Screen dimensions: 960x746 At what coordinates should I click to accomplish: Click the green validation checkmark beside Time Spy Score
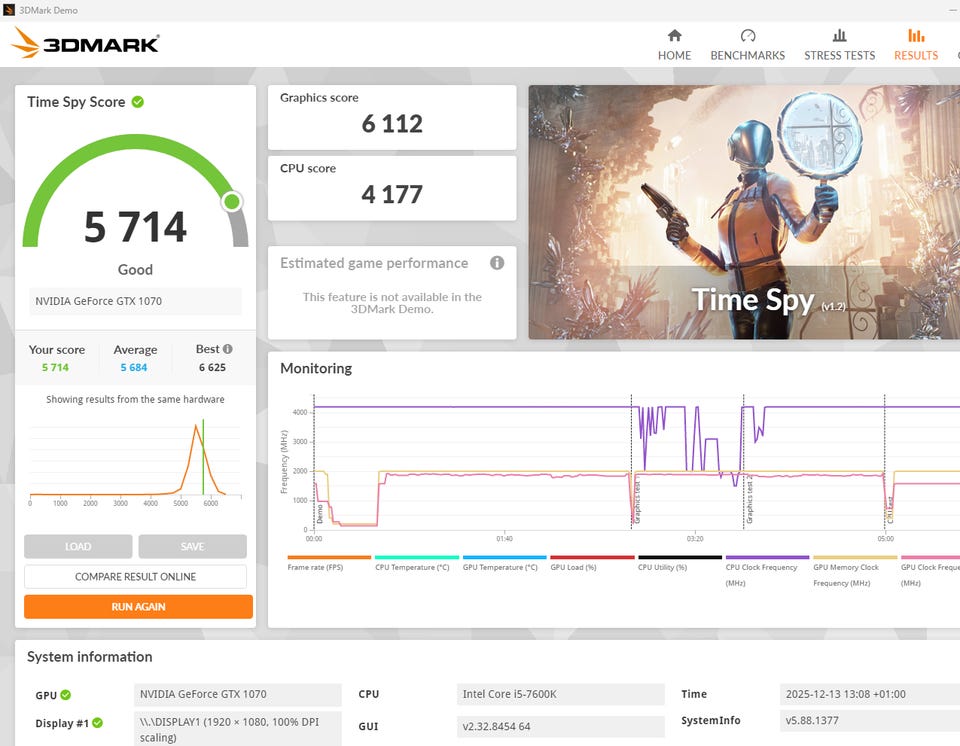138,102
